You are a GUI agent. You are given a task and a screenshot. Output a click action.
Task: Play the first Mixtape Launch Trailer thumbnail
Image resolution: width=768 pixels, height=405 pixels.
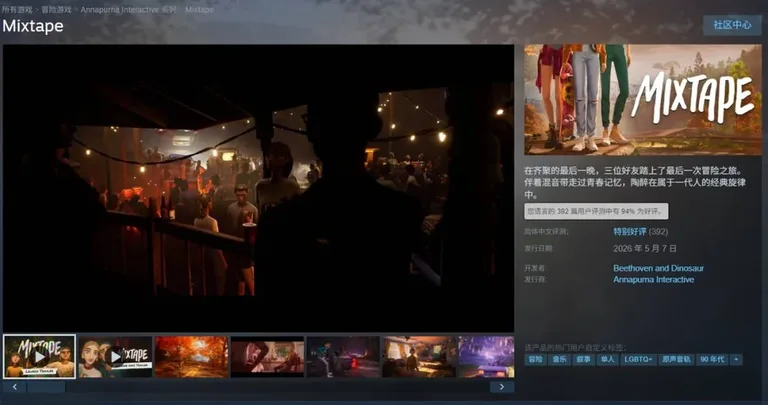click(39, 357)
